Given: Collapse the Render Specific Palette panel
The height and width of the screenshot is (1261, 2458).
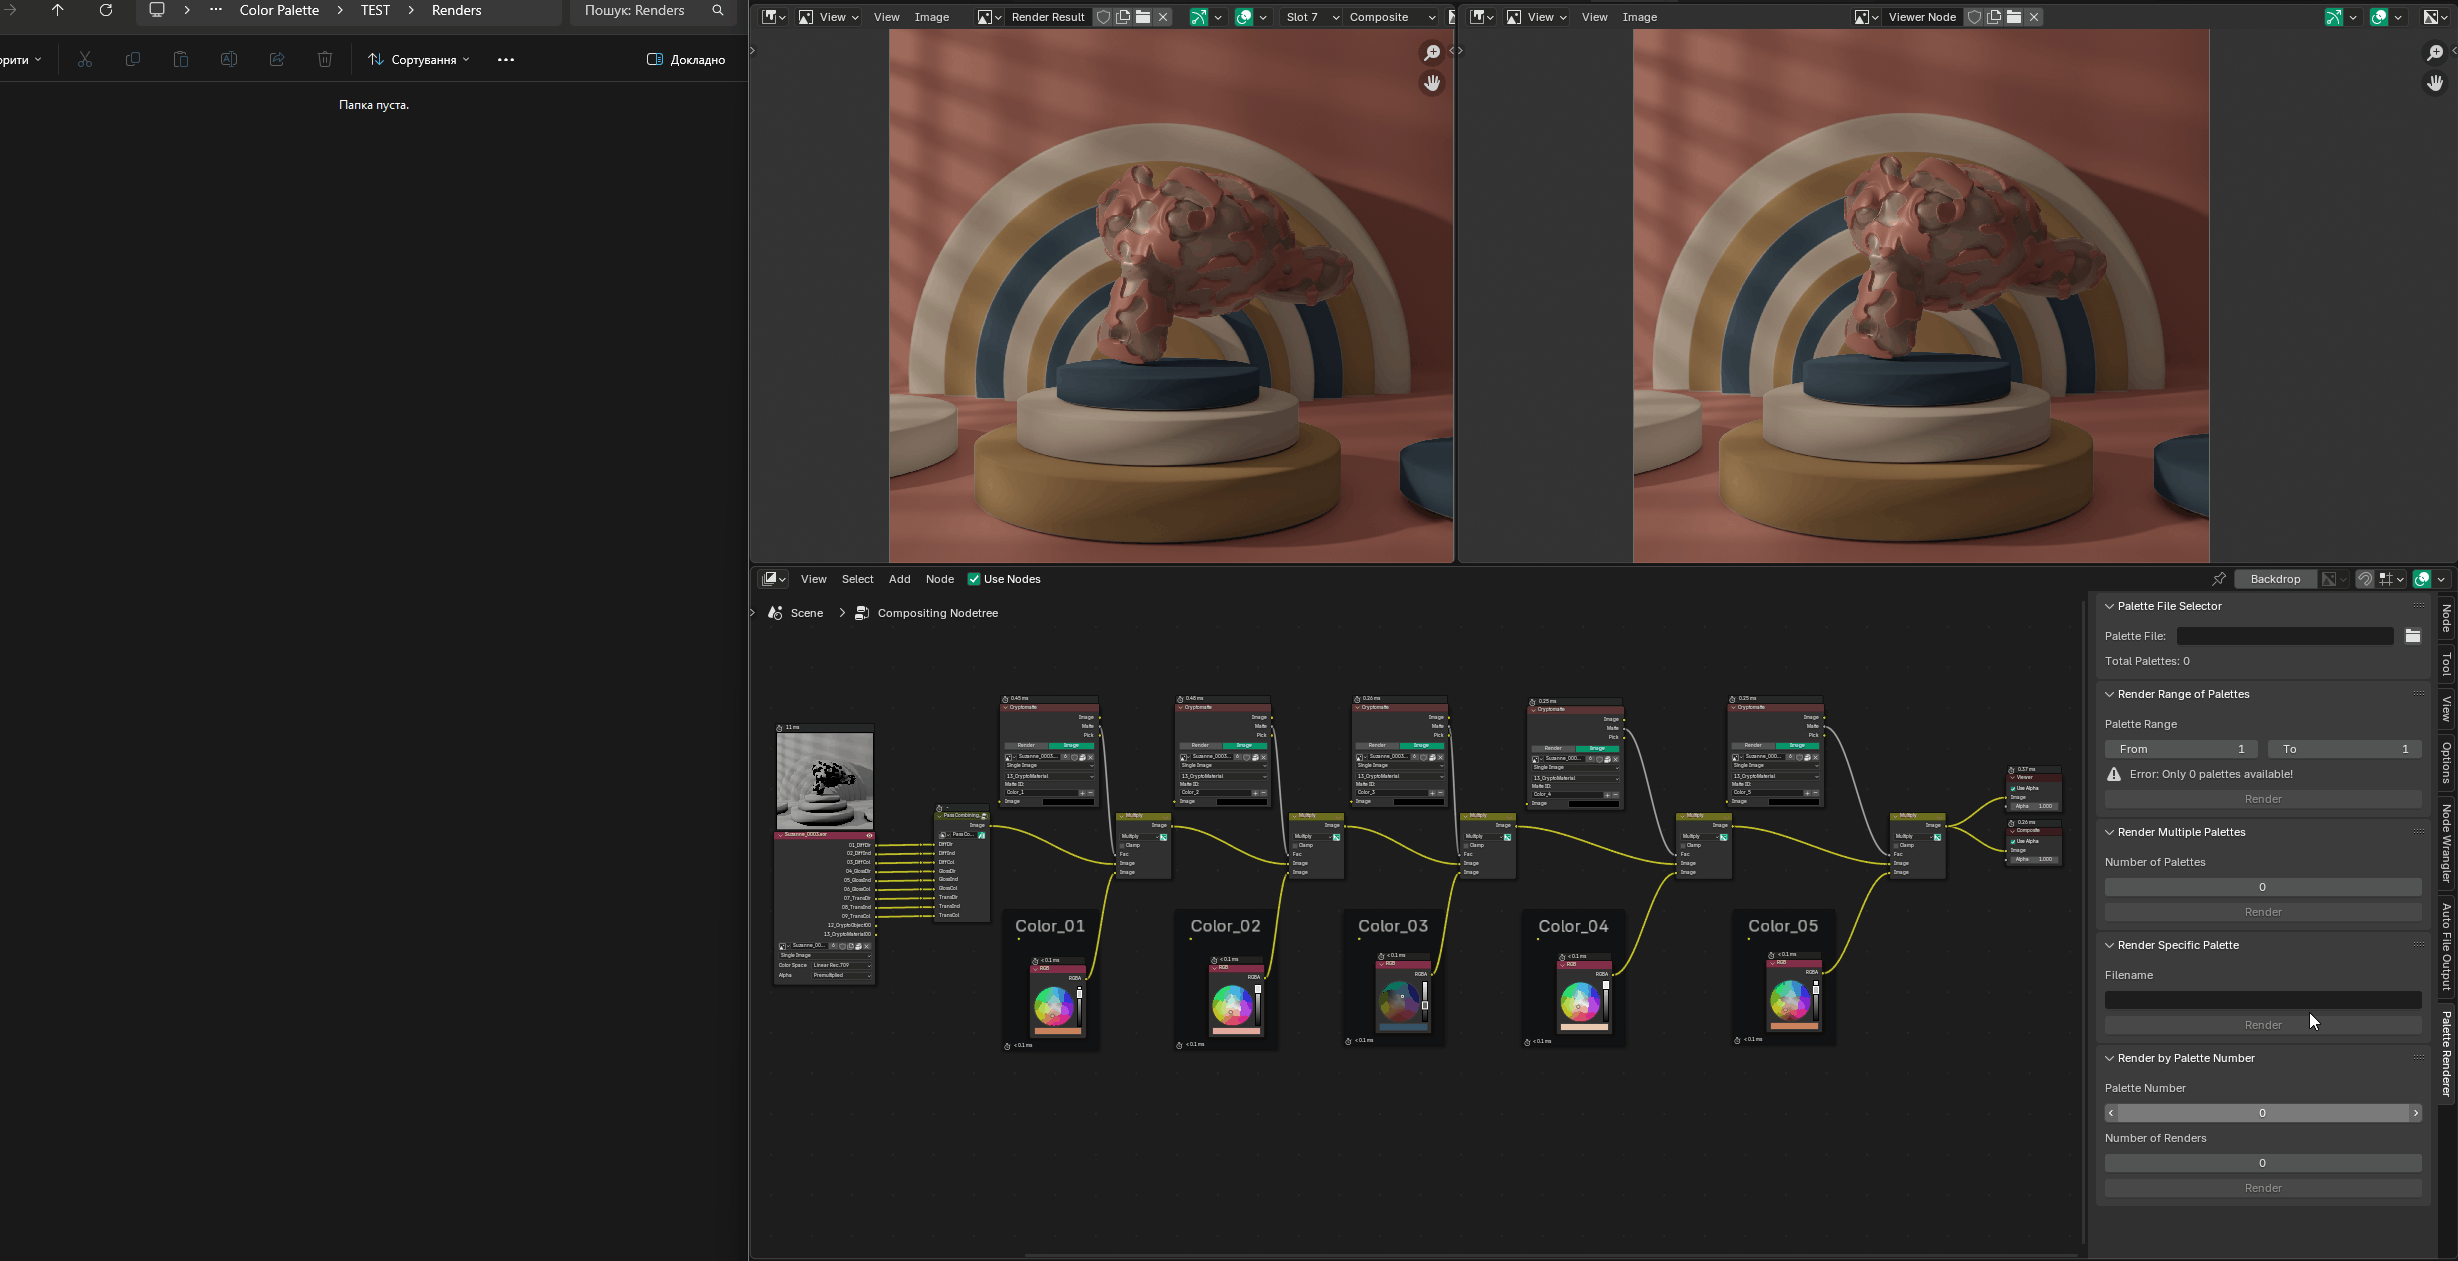Looking at the screenshot, I should (2110, 945).
